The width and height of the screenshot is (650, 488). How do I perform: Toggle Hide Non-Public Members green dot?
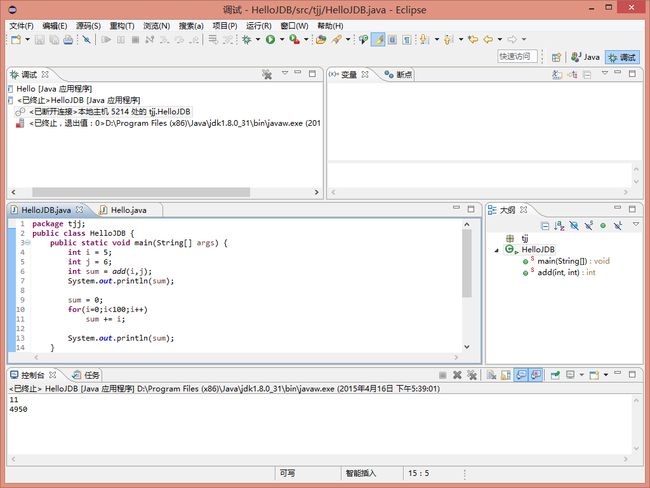603,226
